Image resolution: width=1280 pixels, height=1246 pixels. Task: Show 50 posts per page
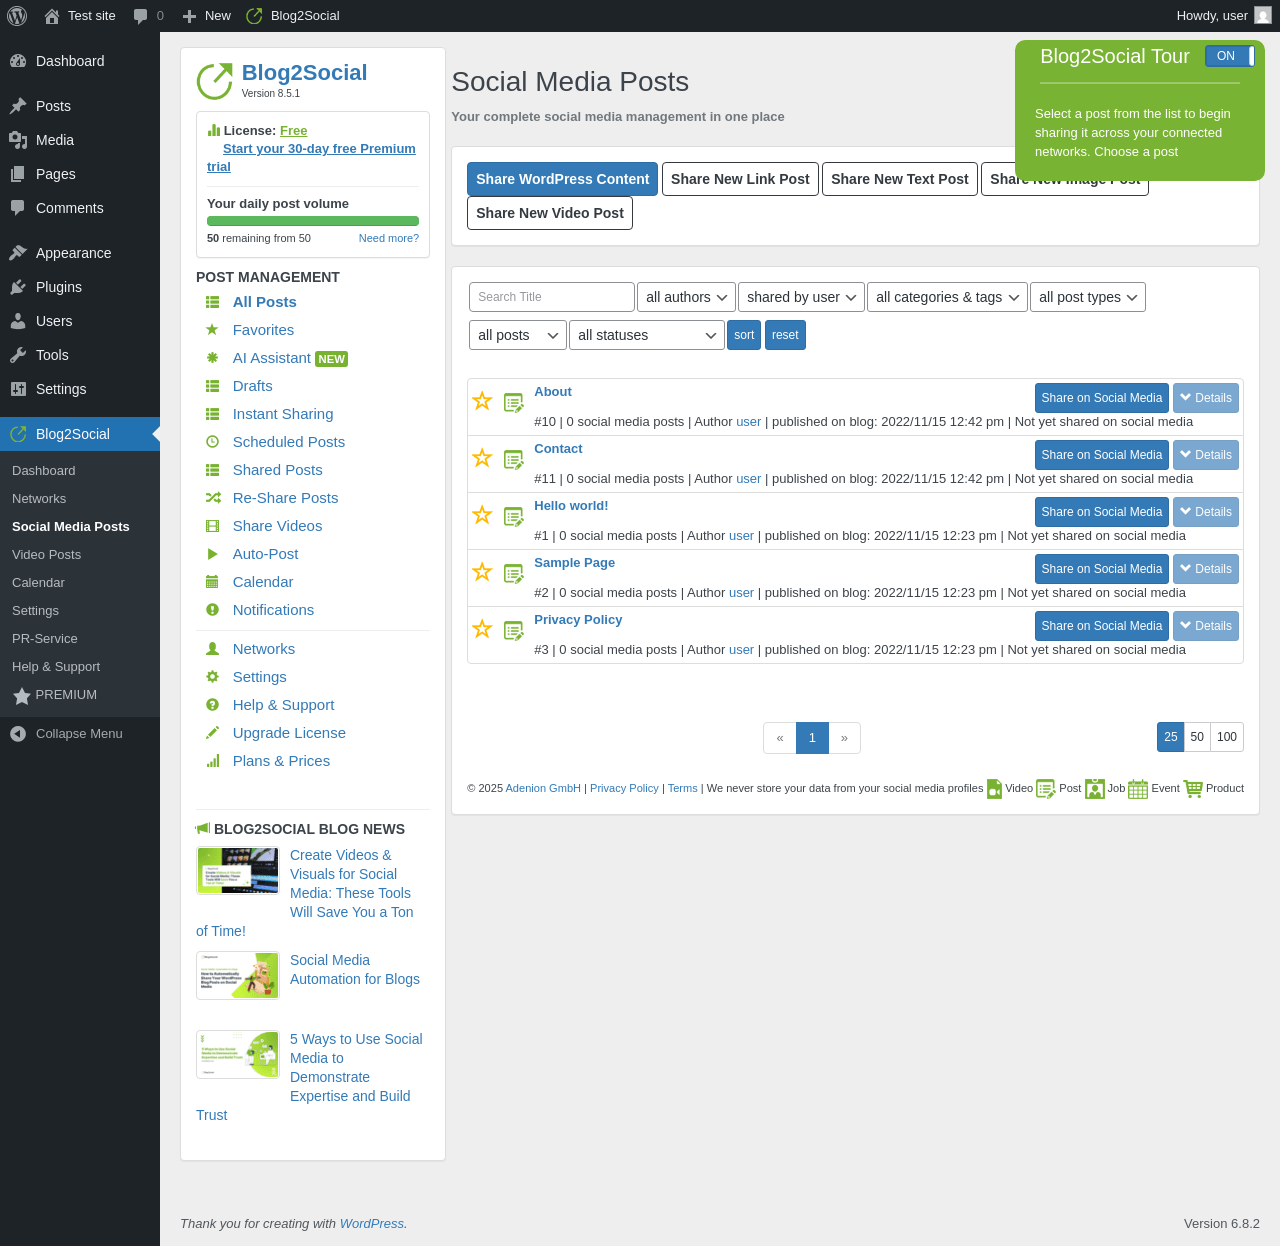(x=1197, y=737)
